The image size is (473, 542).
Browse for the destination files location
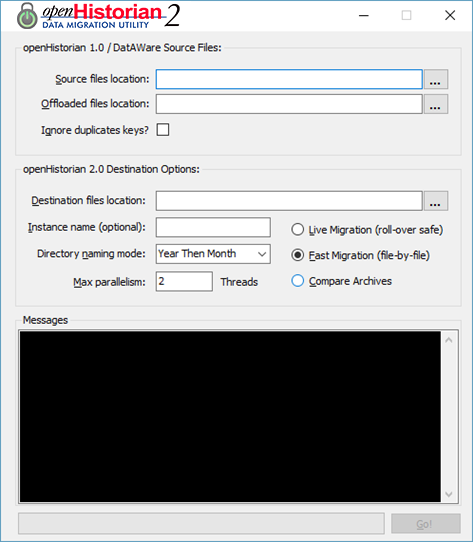[x=436, y=201]
